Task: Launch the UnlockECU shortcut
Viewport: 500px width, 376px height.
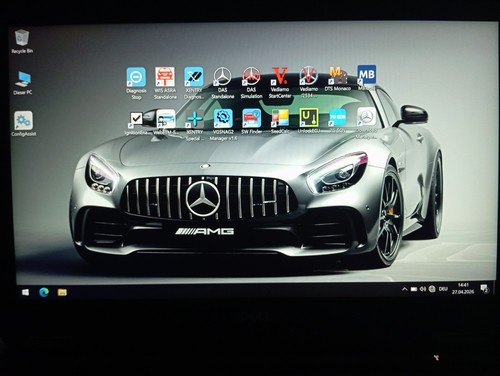Action: [x=309, y=121]
